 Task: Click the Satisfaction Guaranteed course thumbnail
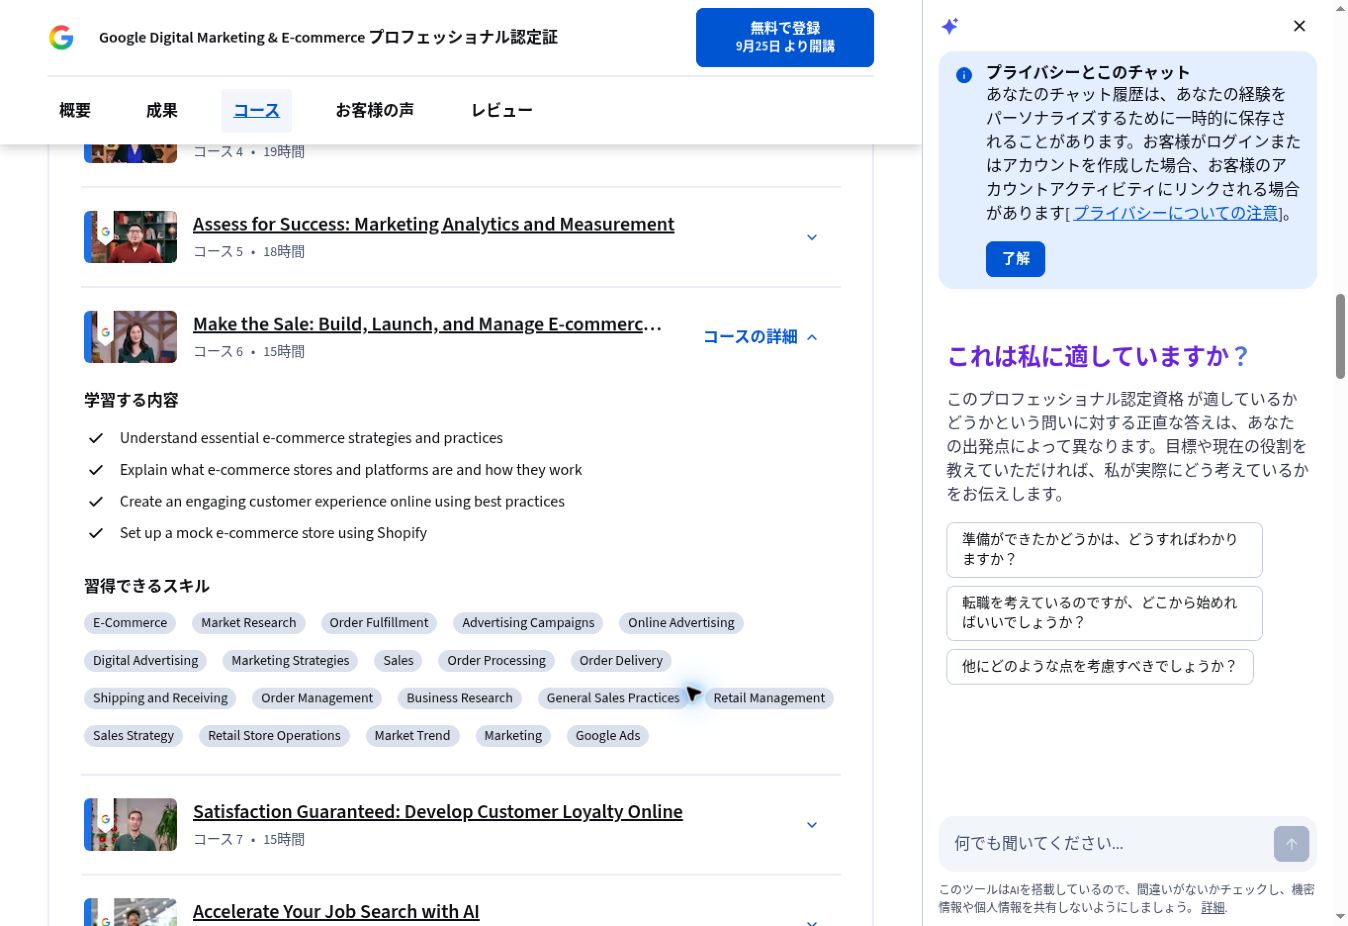(130, 825)
